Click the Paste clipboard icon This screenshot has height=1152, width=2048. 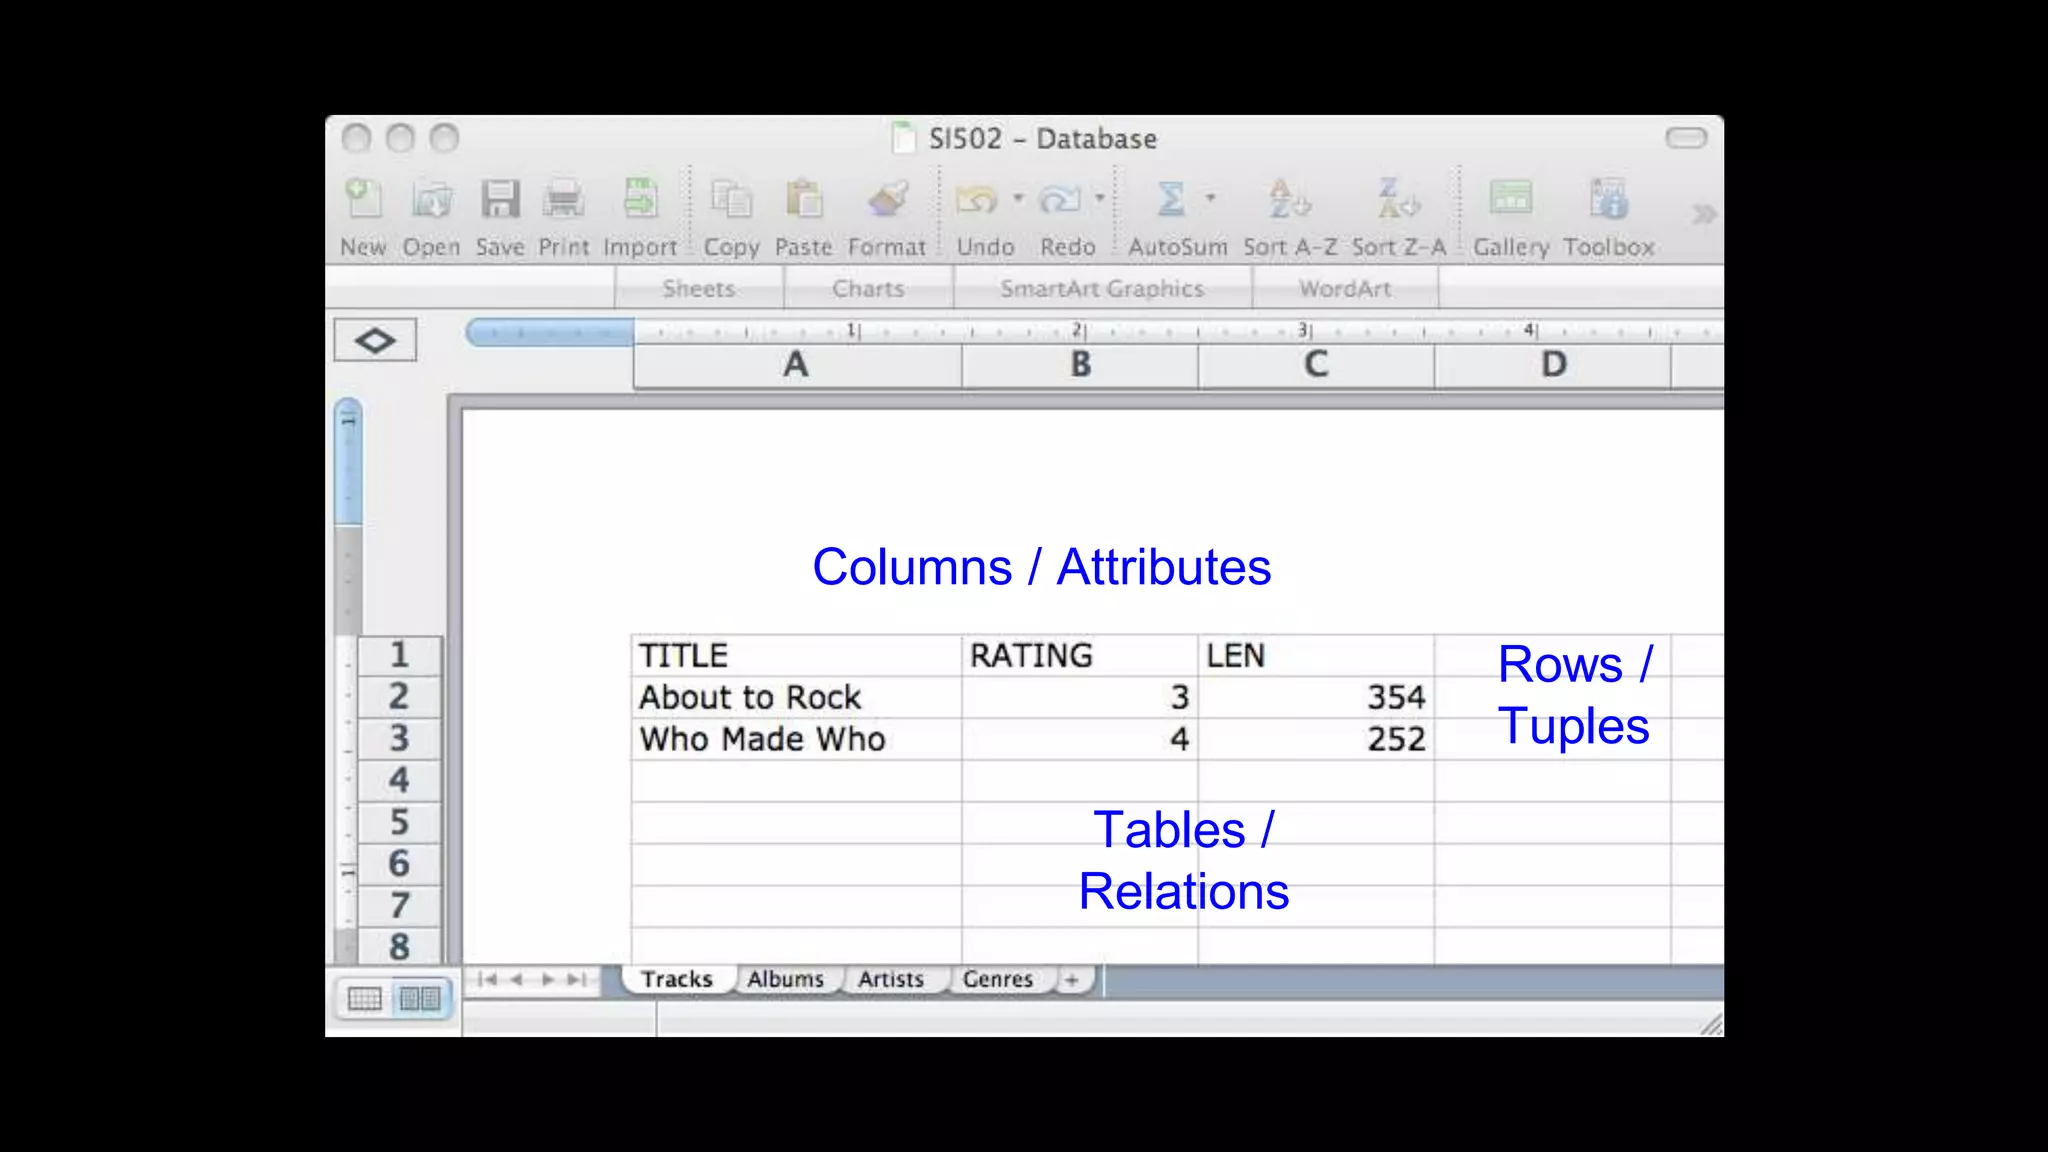(x=803, y=199)
